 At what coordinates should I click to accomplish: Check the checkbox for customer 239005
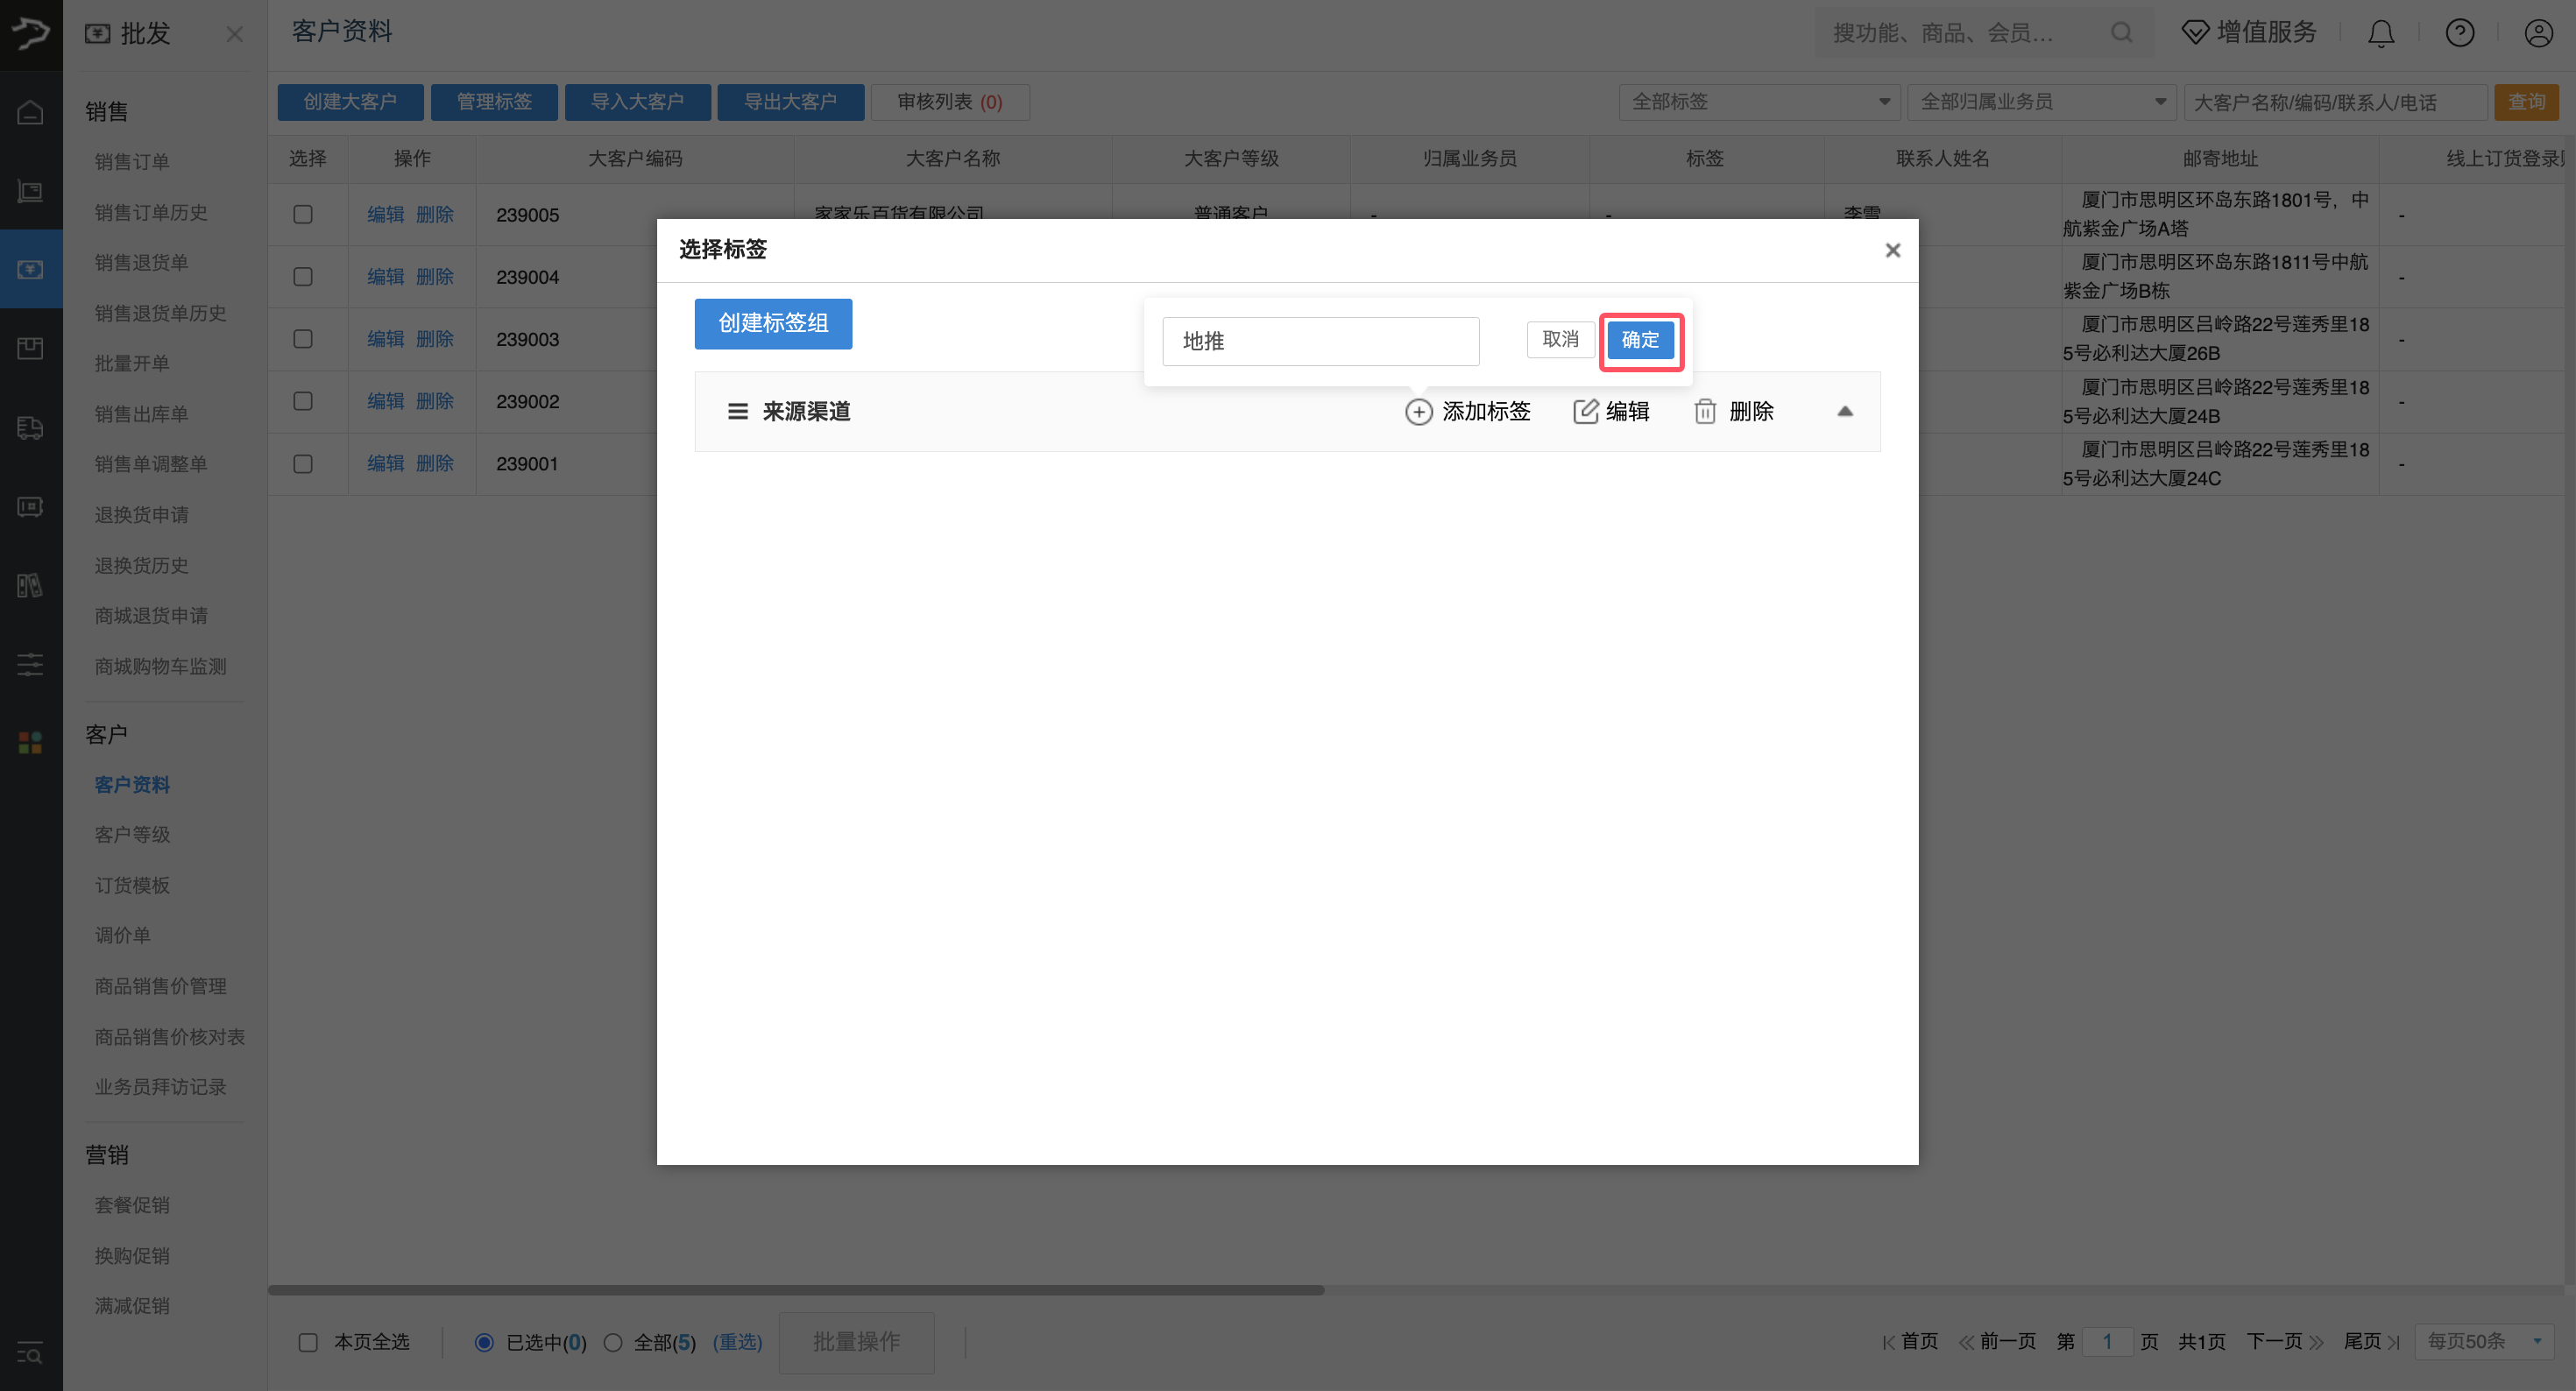[x=303, y=215]
